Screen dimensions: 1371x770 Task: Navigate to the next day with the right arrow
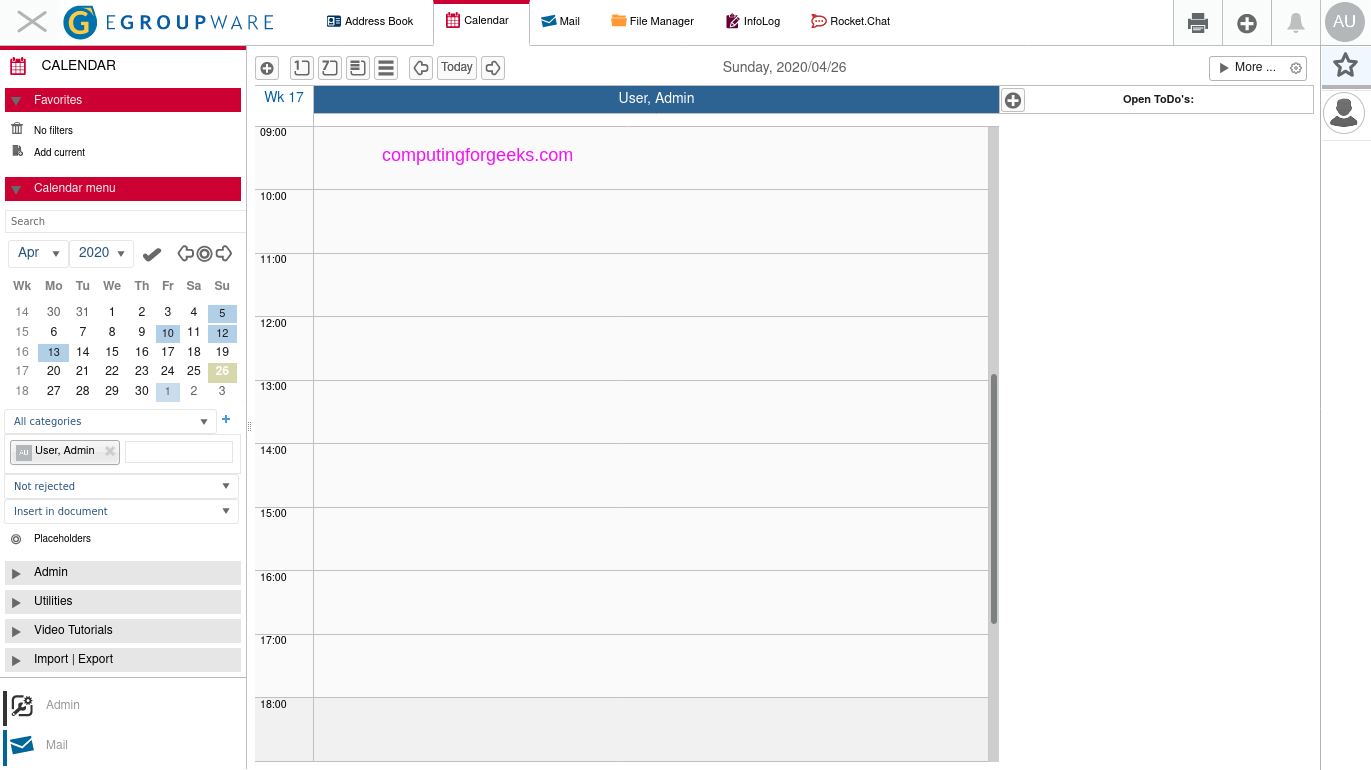[491, 67]
